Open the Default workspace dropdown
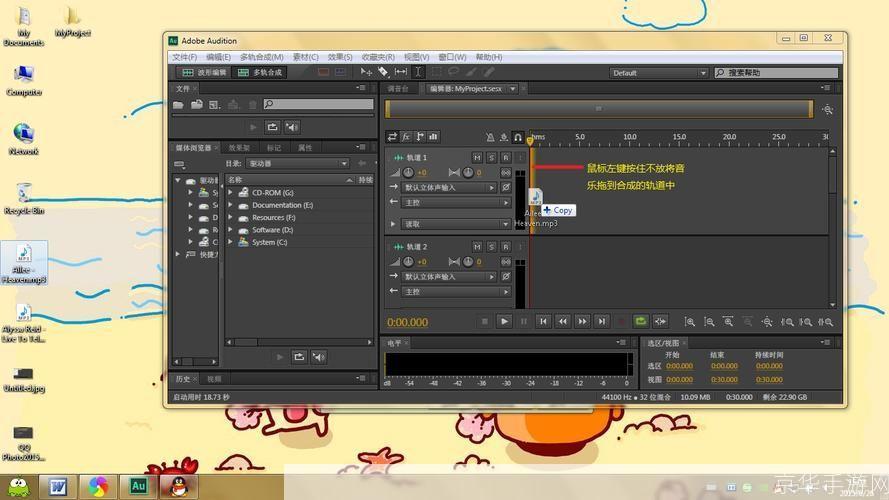The width and height of the screenshot is (889, 500). [659, 73]
